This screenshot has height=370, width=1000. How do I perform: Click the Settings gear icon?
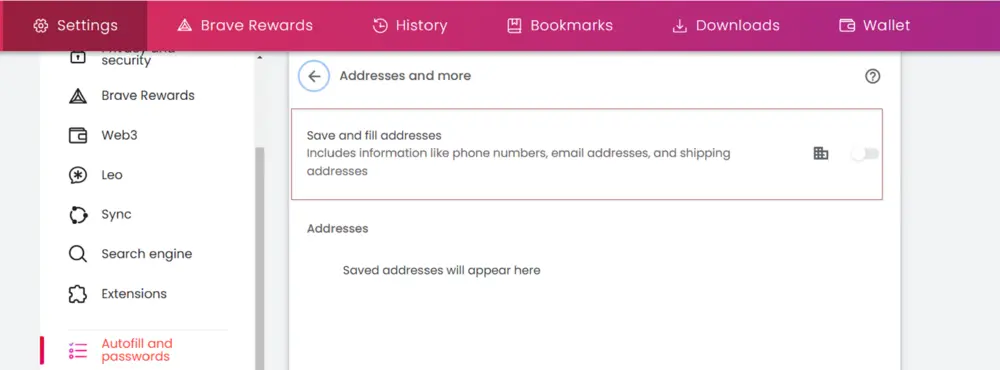pyautogui.click(x=41, y=26)
